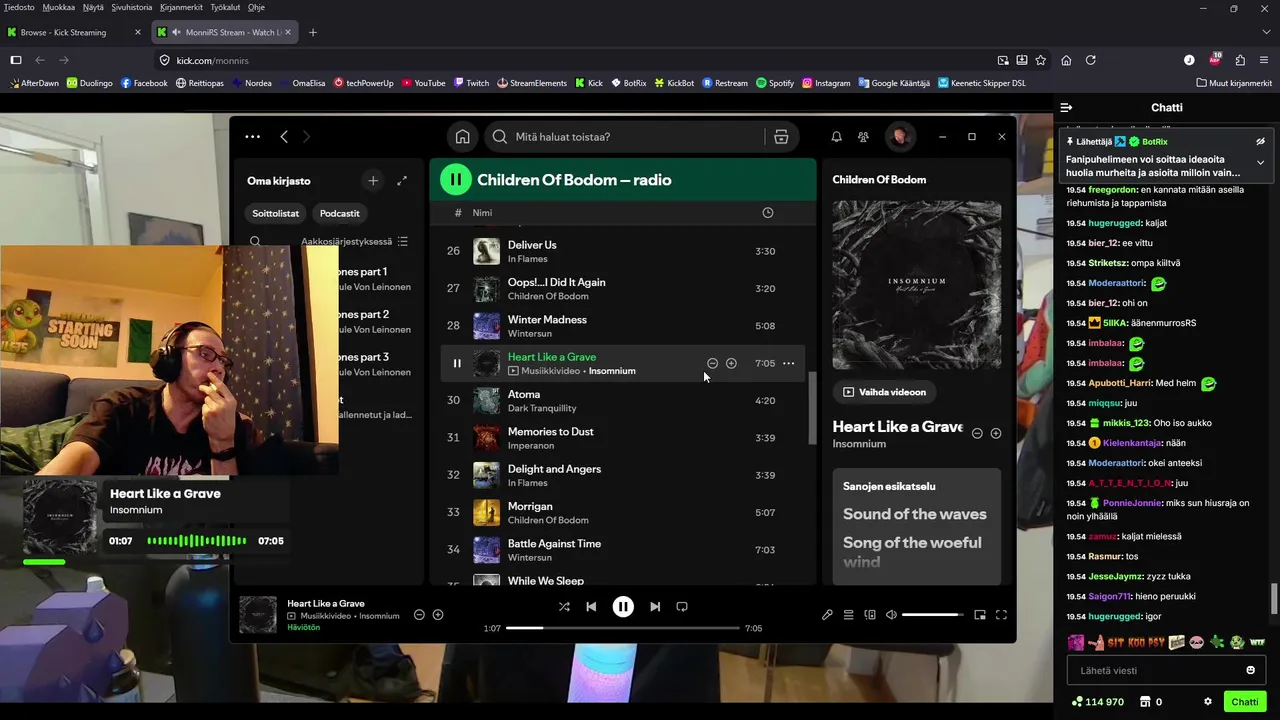Open friend activity icon in Spotify
This screenshot has height=720, width=1280.
864,137
